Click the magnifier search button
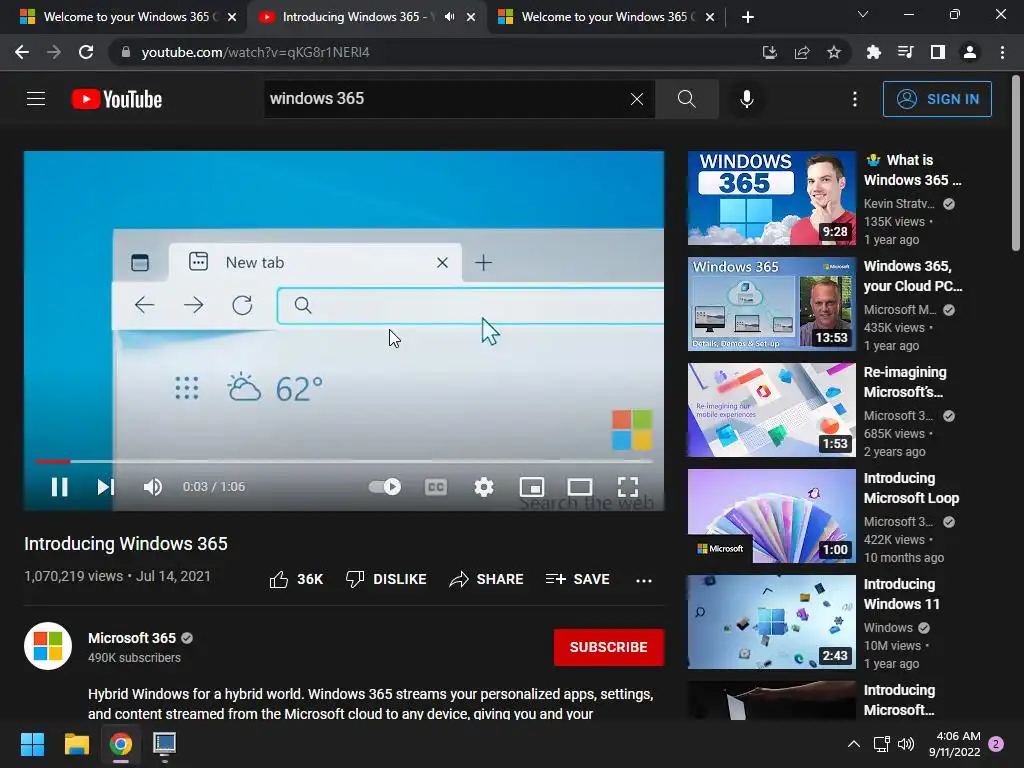Viewport: 1024px width, 768px height. click(x=686, y=99)
